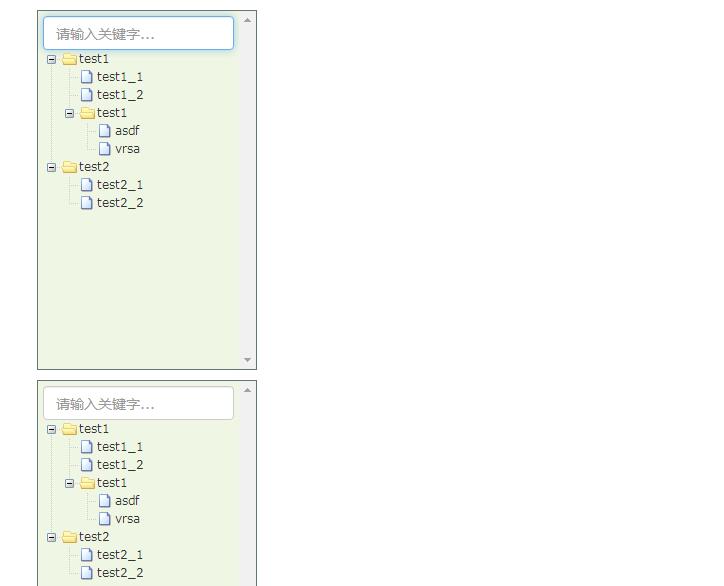Click the test1_2 file icon in the first tree
The image size is (724, 586).
[x=87, y=95]
